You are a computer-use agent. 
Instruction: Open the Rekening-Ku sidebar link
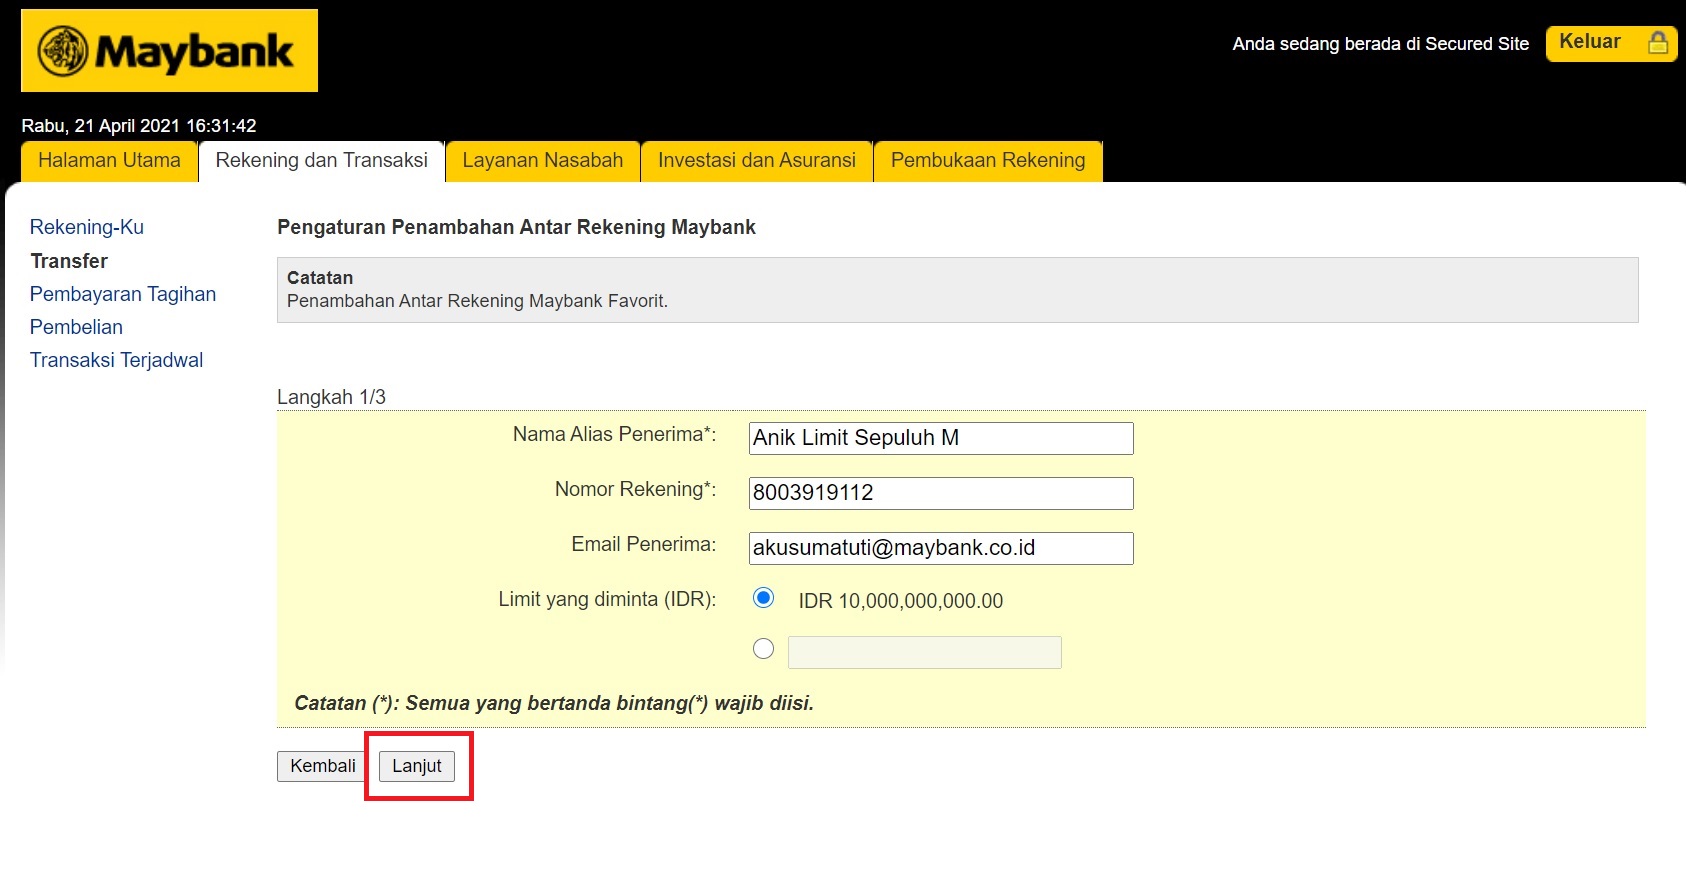[87, 227]
